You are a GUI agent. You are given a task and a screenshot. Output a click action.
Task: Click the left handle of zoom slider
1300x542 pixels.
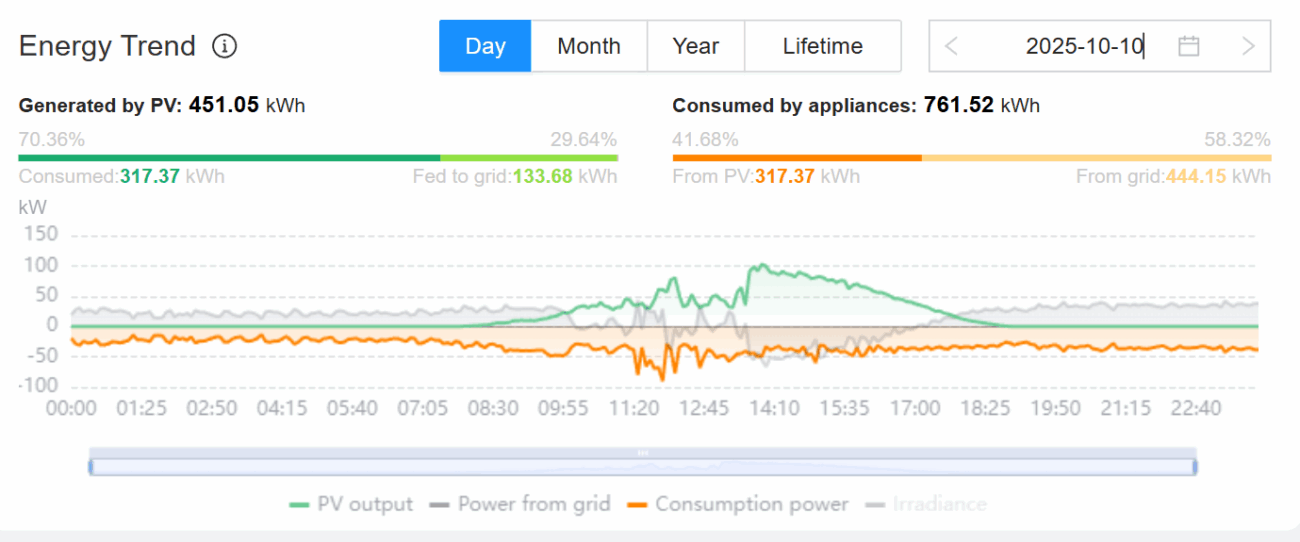90,466
